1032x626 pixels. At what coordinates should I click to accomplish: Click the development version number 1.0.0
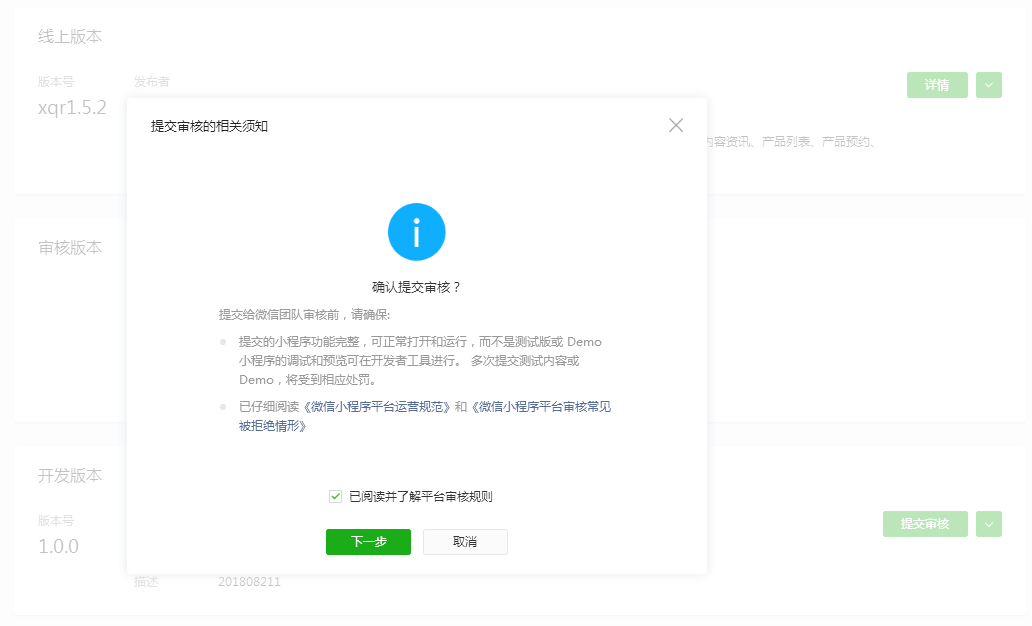[59, 546]
